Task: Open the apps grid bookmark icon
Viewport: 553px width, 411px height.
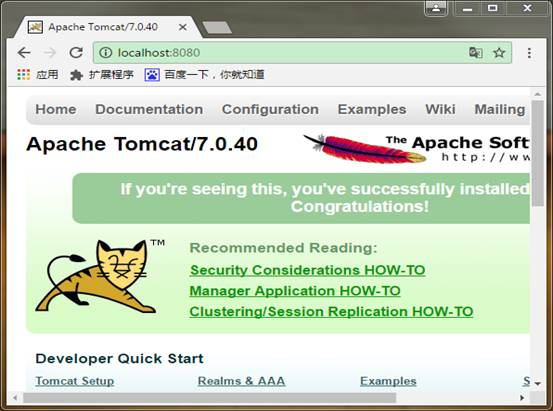Action: (x=24, y=74)
